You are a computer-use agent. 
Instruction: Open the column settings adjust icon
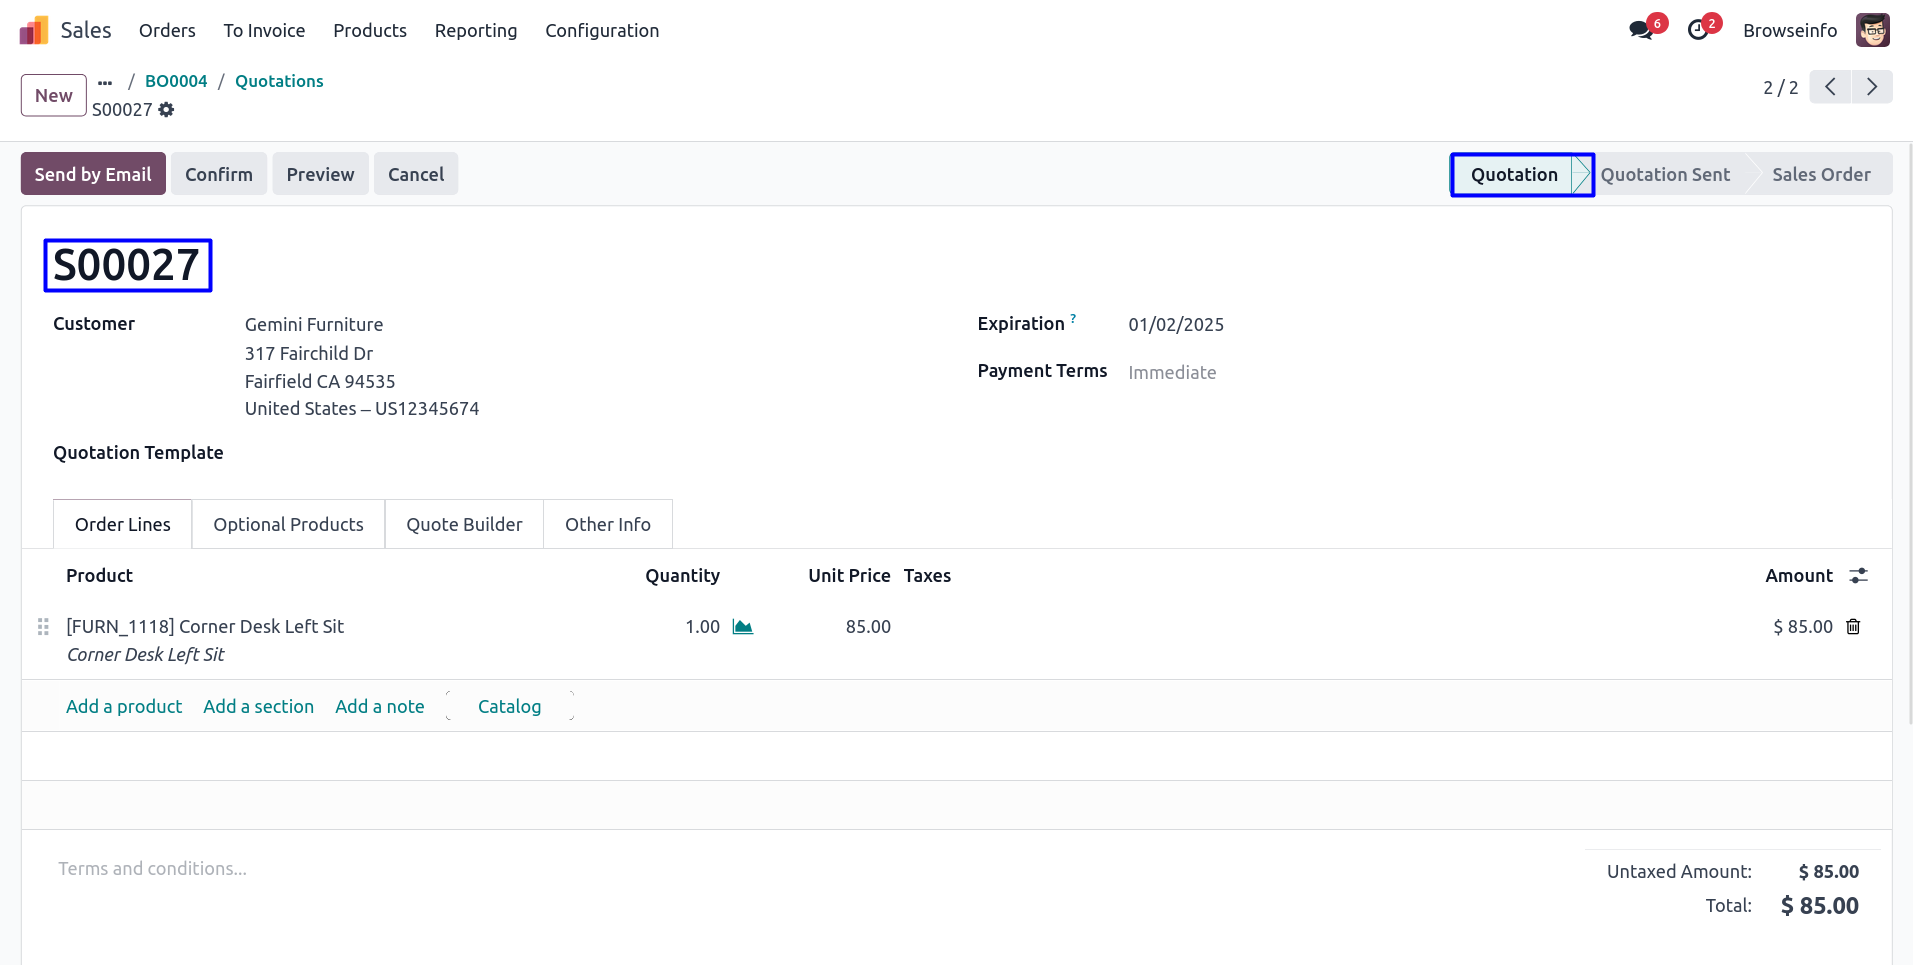(1858, 576)
